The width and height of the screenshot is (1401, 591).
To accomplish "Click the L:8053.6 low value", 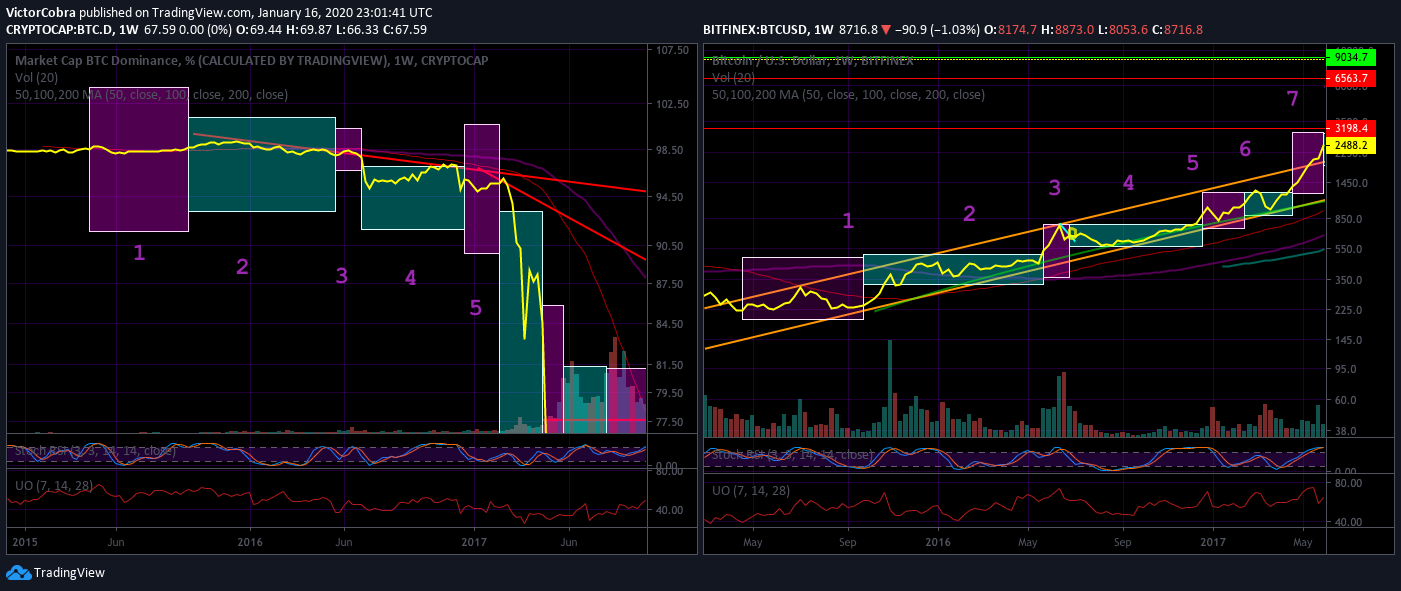I will pyautogui.click(x=1123, y=30).
